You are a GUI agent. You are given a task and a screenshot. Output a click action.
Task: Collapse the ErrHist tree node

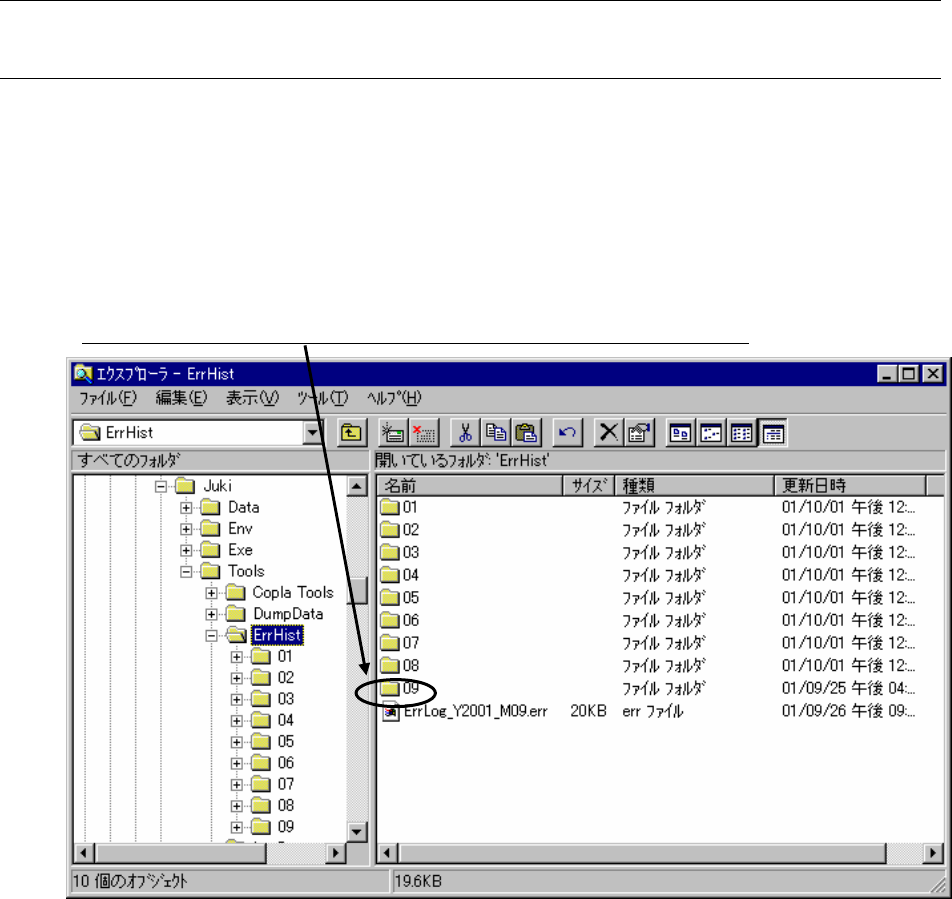(211, 636)
